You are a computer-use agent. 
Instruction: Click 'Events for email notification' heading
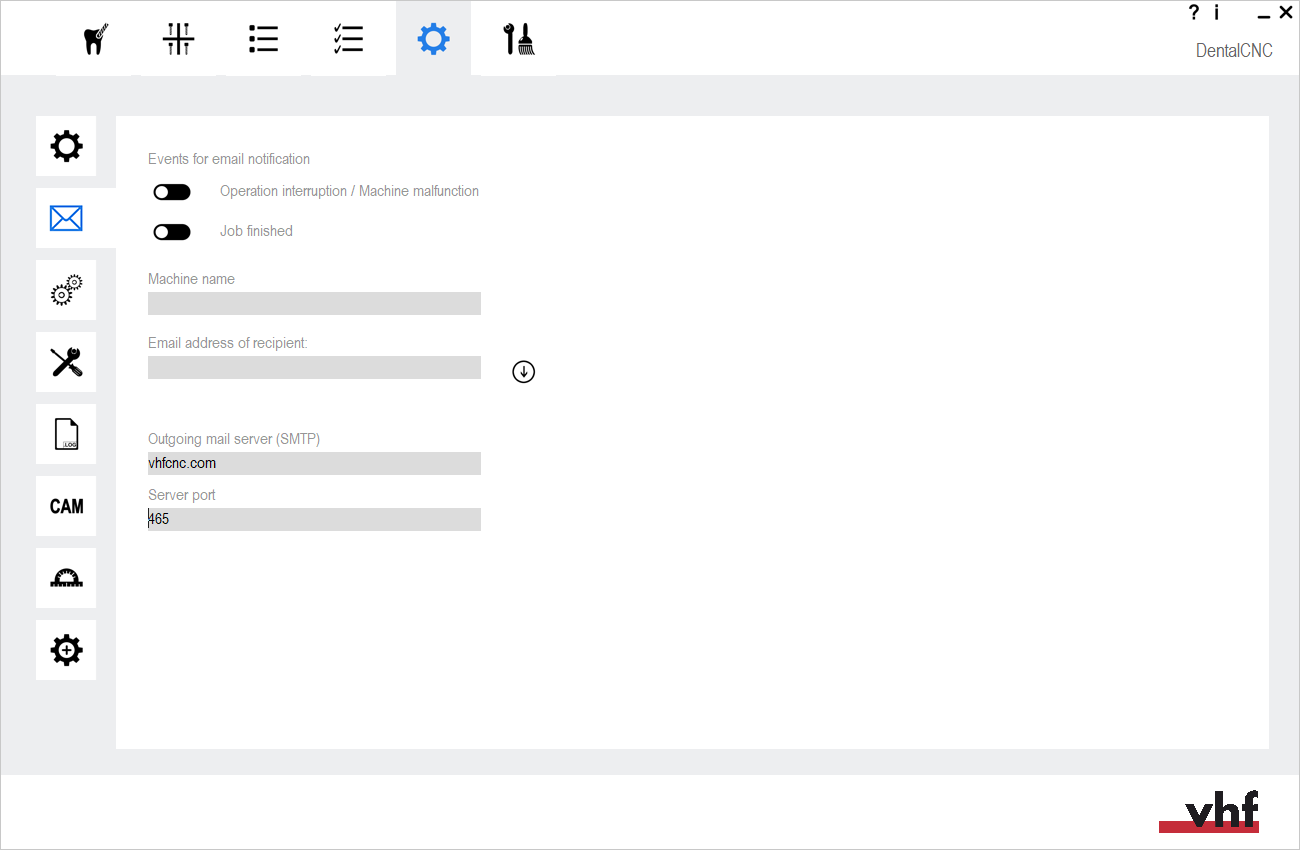pyautogui.click(x=229, y=159)
